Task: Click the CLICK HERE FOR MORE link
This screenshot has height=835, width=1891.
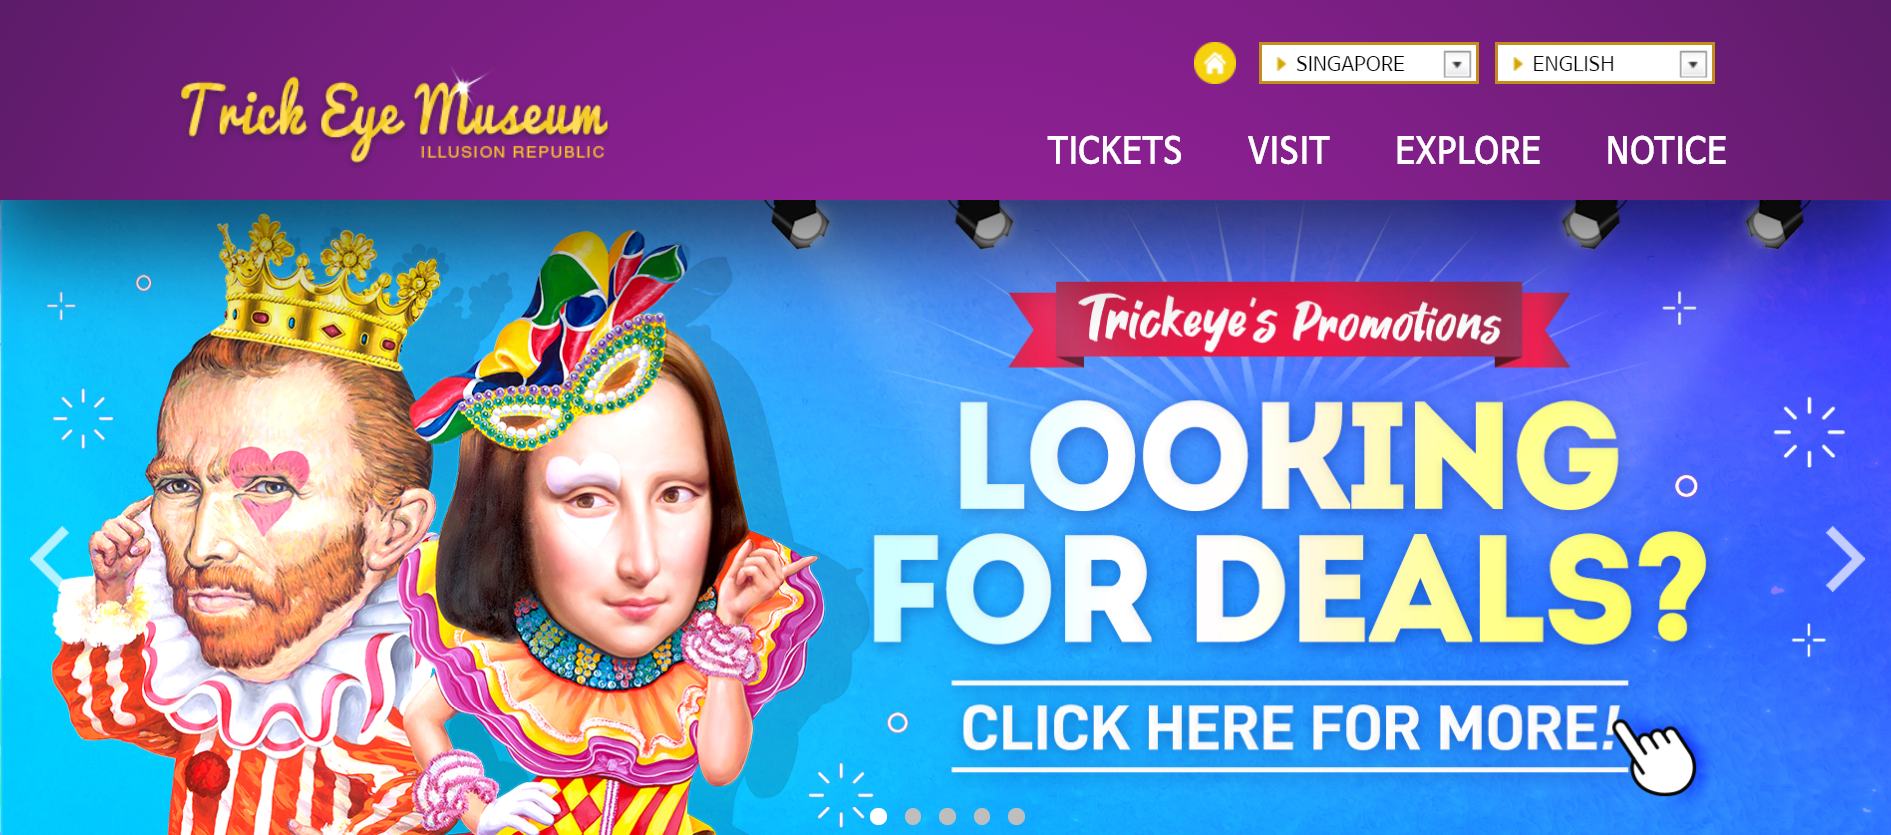Action: coord(1290,727)
